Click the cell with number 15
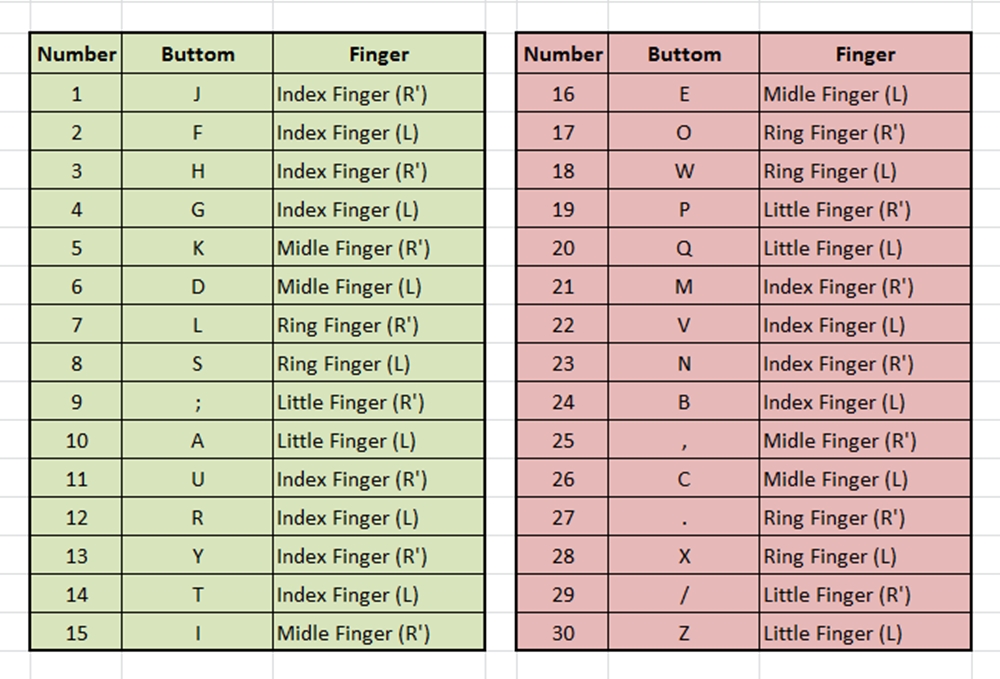Screen dimensions: 1000x679 point(77,633)
